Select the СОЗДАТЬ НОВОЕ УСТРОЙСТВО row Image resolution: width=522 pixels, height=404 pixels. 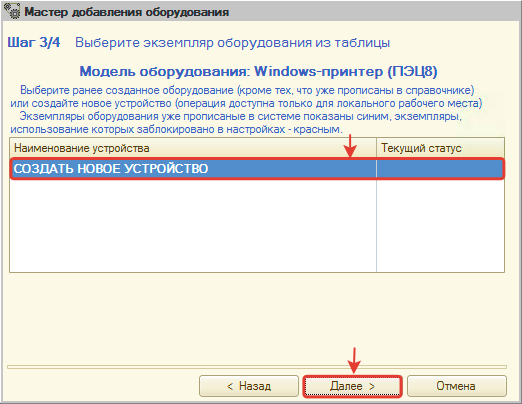(x=257, y=169)
